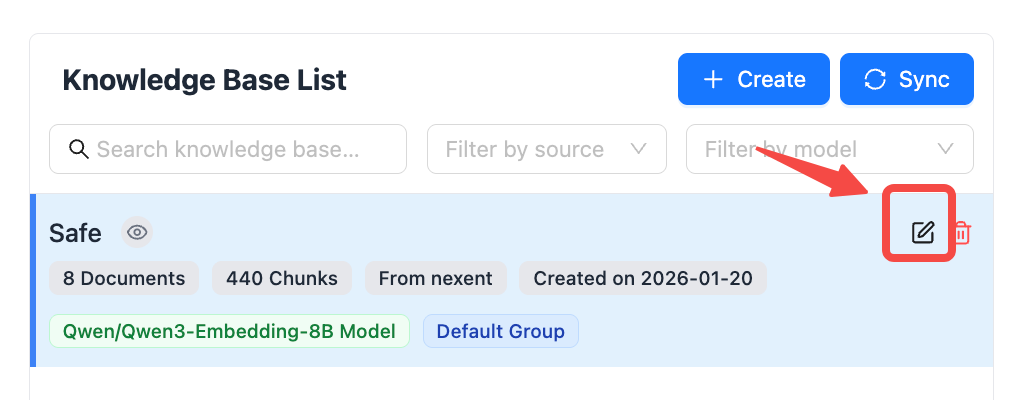
Task: Toggle the eye icon beside Safe
Action: pyautogui.click(x=137, y=233)
